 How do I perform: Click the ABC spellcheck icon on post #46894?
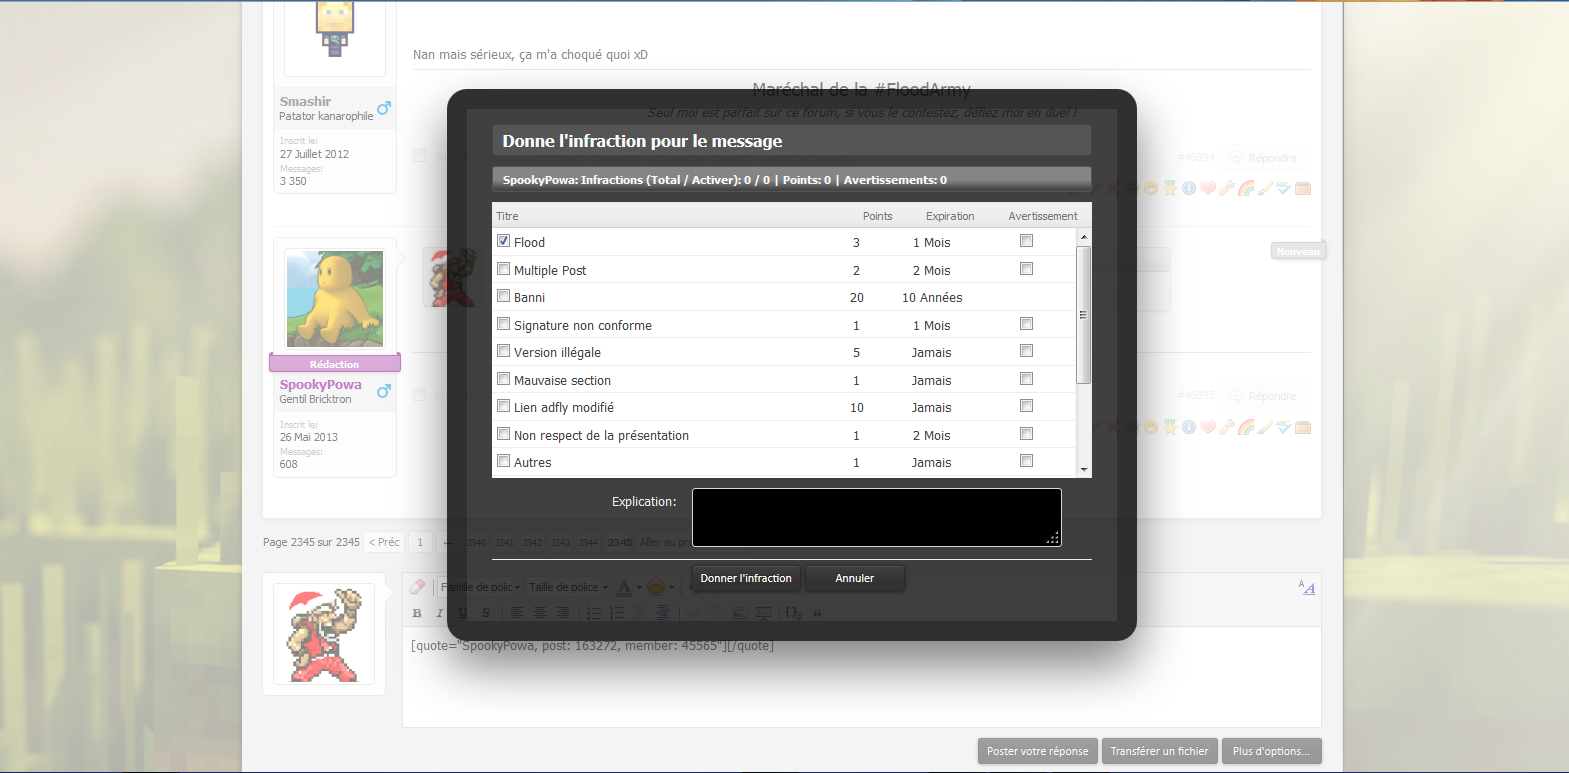(1284, 188)
